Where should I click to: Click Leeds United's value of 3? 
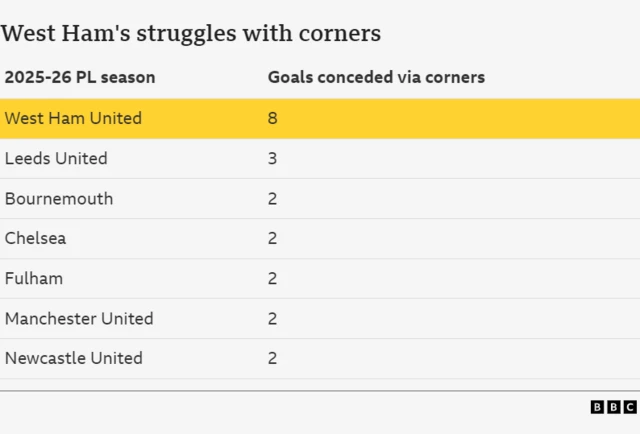(x=272, y=158)
